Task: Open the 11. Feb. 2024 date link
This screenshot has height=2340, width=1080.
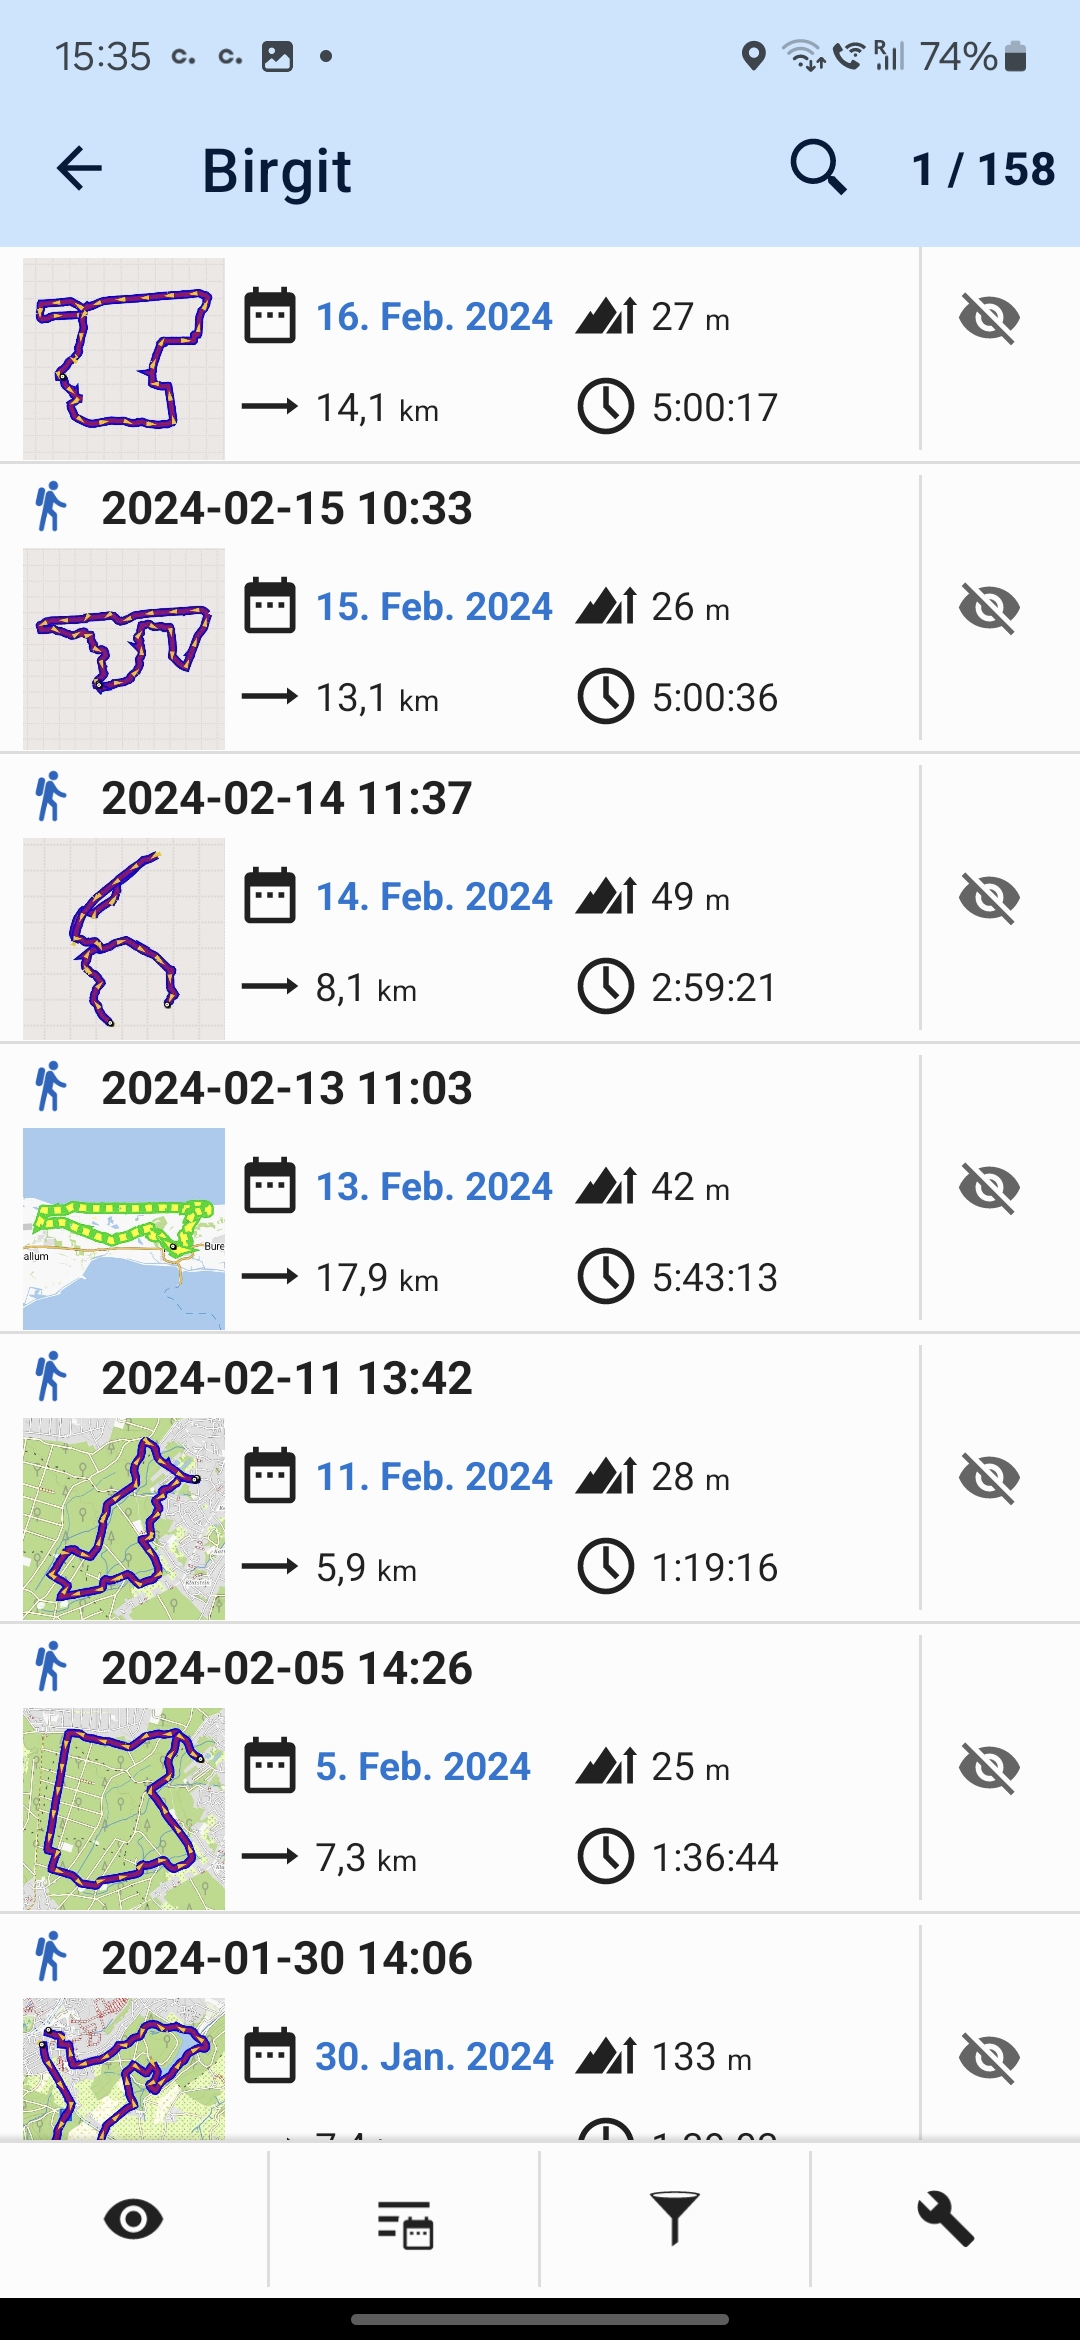Action: coord(434,1477)
